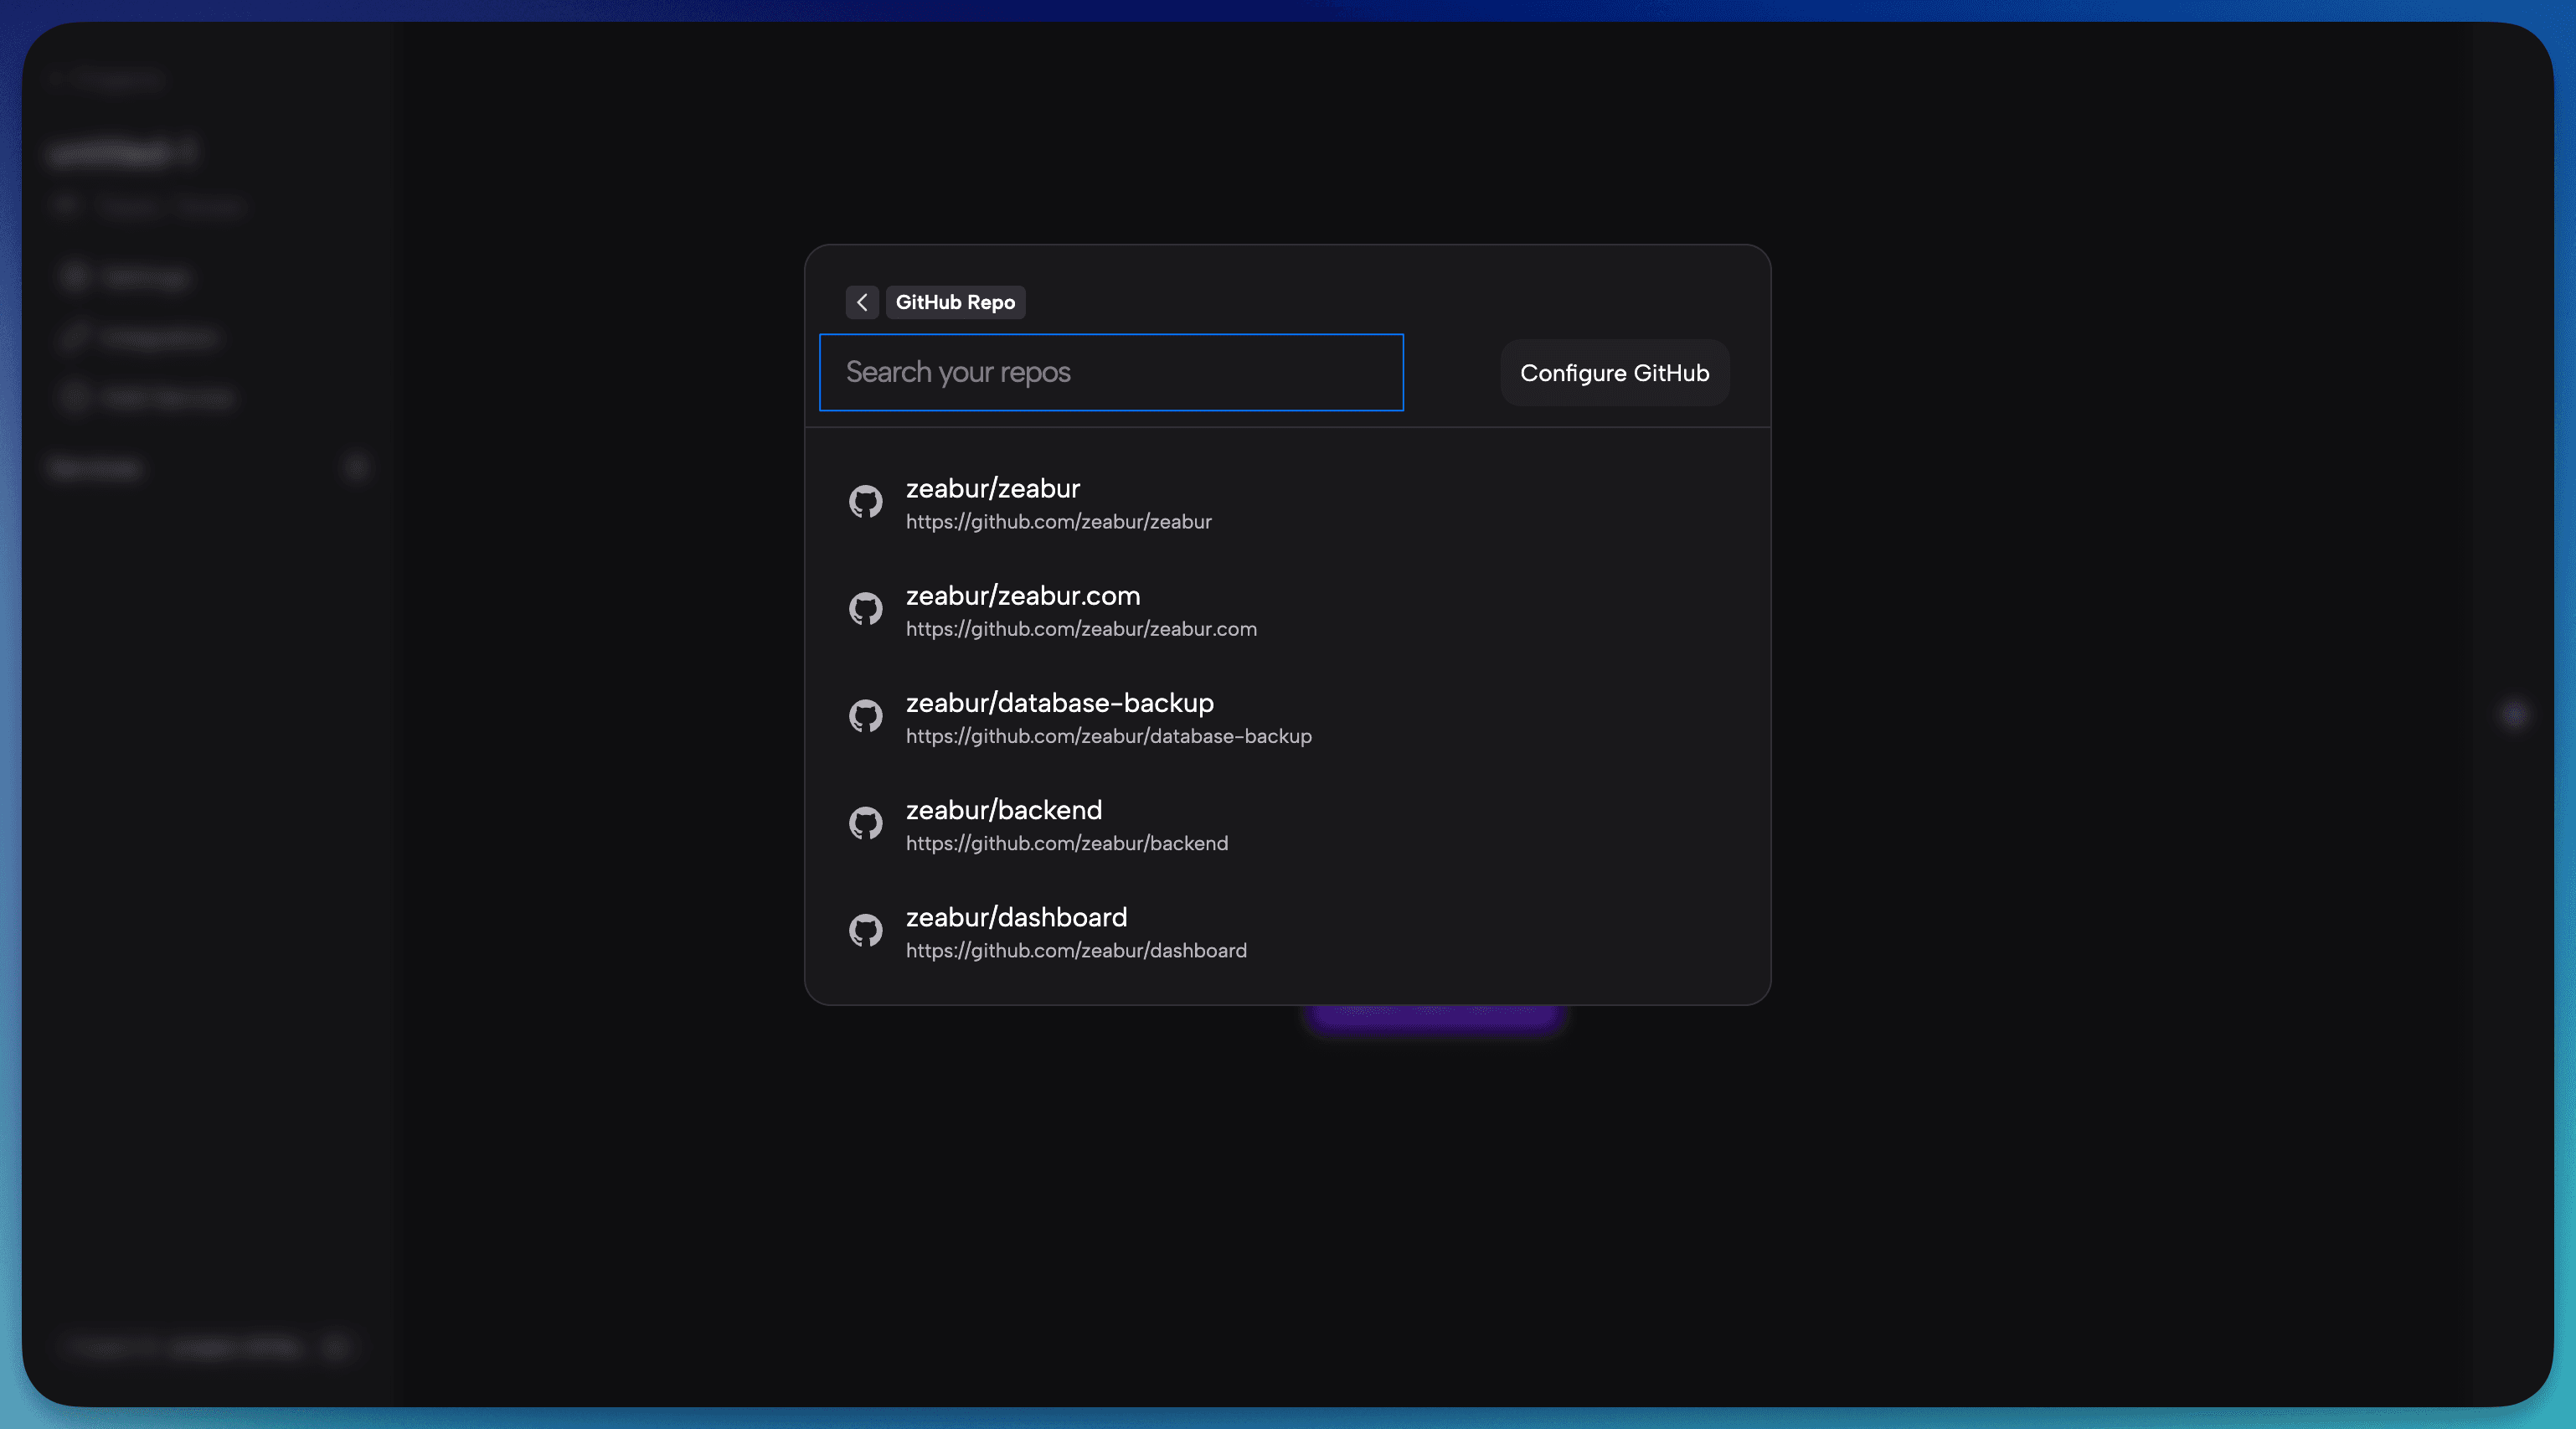This screenshot has width=2576, height=1429.
Task: Click the octocat icon next to zeabur/dashboard
Action: coord(865,930)
